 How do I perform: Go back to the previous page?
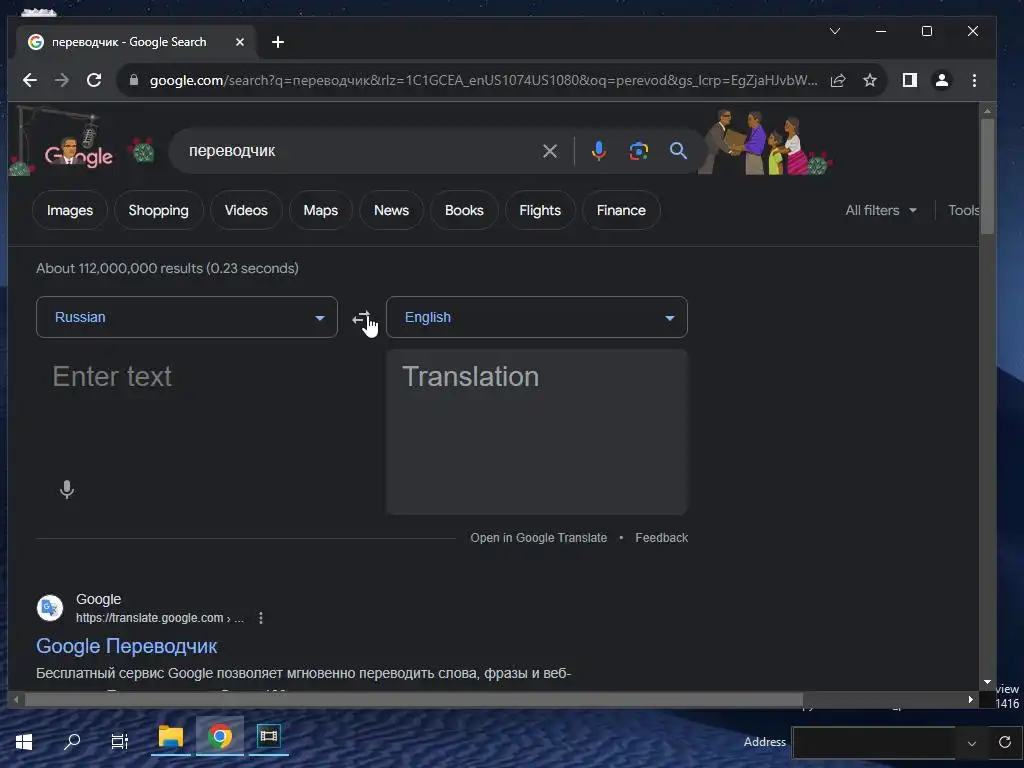30,80
